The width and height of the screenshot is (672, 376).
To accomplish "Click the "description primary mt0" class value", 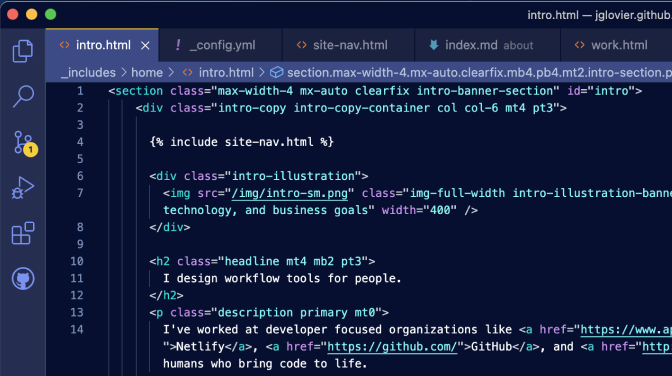I will (x=297, y=313).
